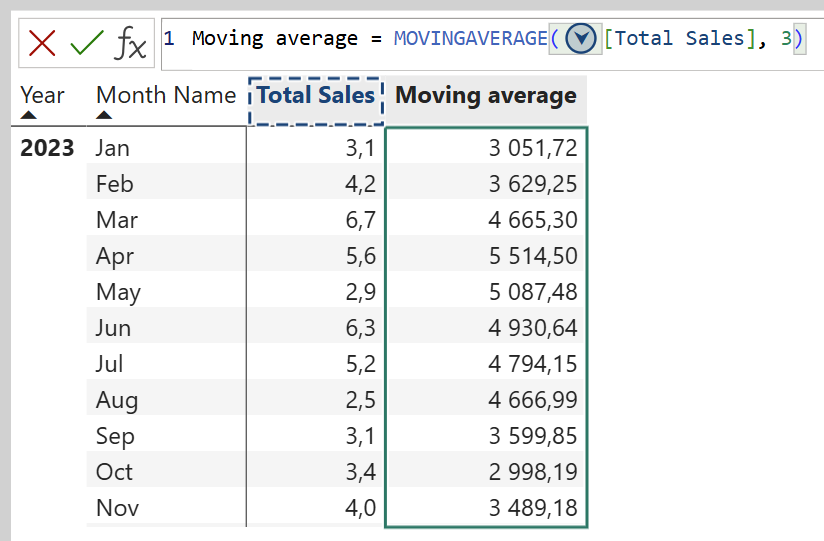Screen dimensions: 824x541
Task: Click the Total Sales value 5,6 for Apr
Action: [x=360, y=257]
